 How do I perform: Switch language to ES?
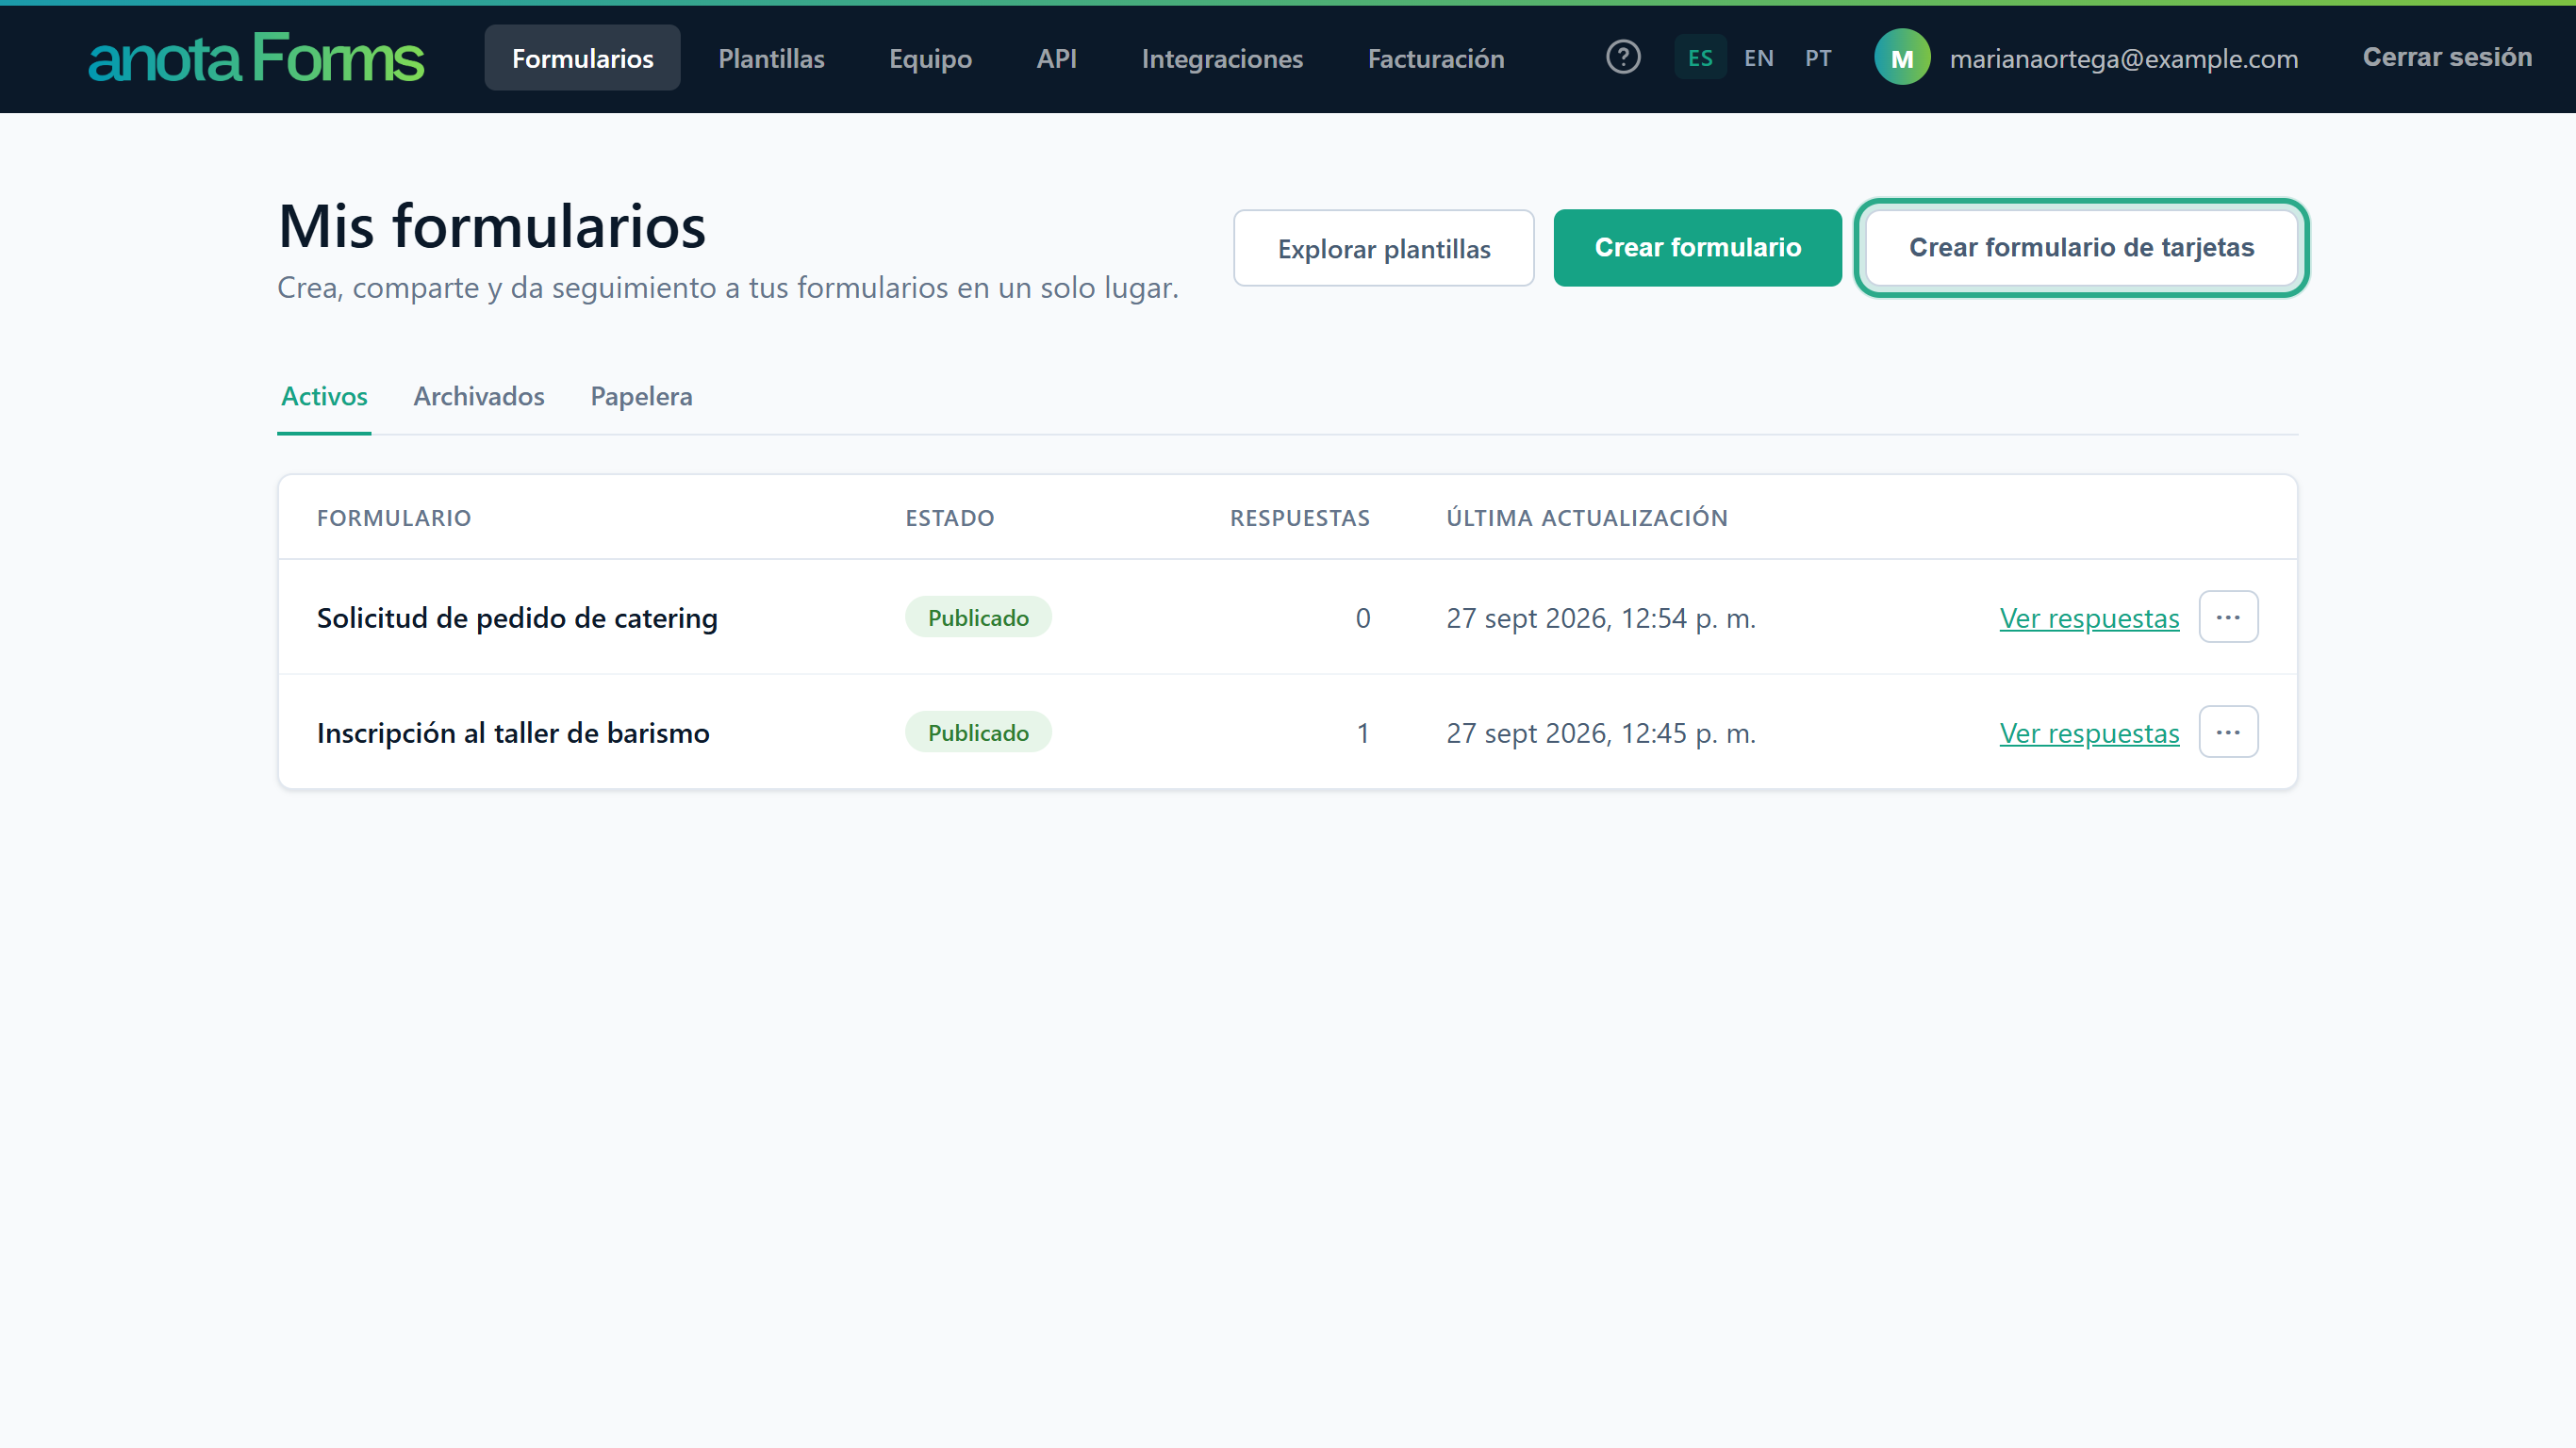tap(1699, 58)
